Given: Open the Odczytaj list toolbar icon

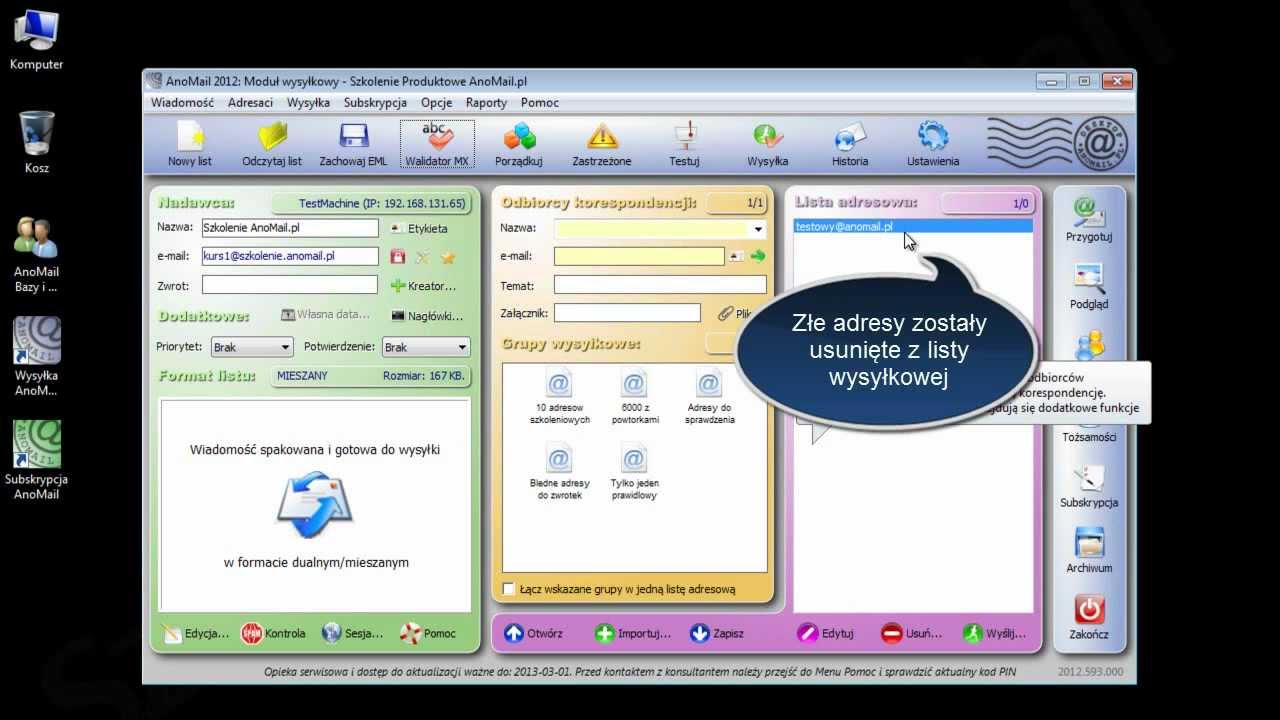Looking at the screenshot, I should tap(272, 144).
